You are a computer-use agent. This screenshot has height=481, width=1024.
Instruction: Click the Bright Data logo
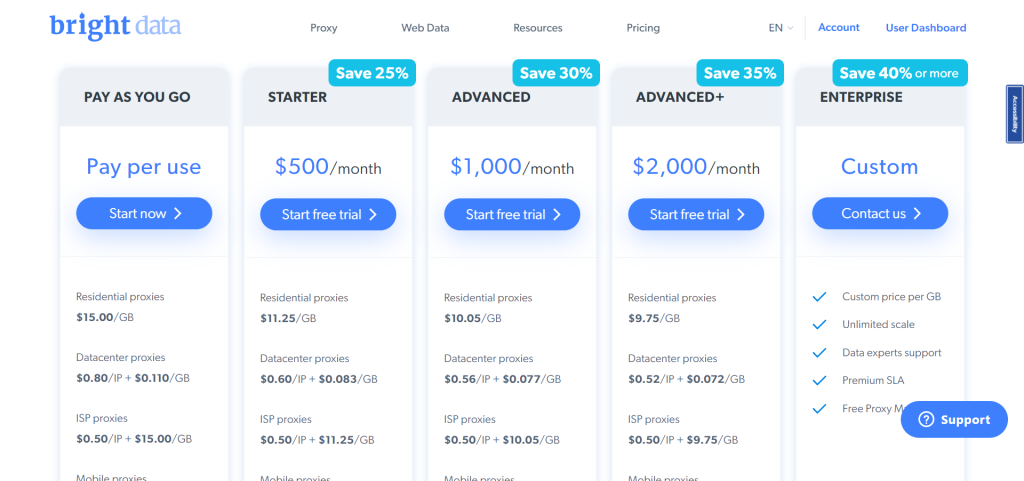click(115, 27)
